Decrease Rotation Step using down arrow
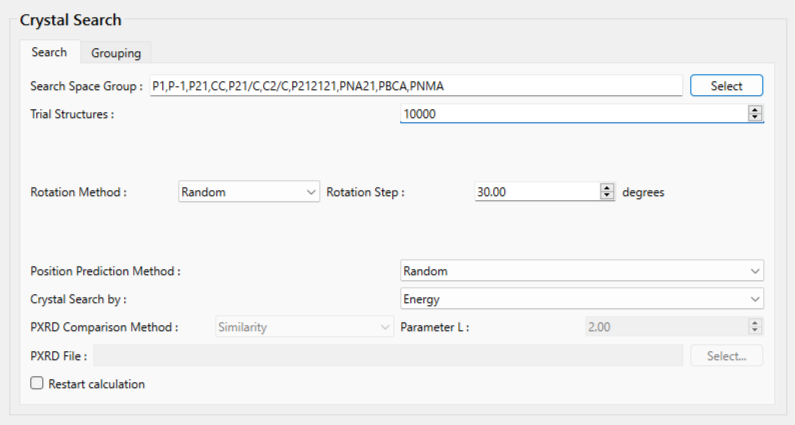 click(x=606, y=196)
